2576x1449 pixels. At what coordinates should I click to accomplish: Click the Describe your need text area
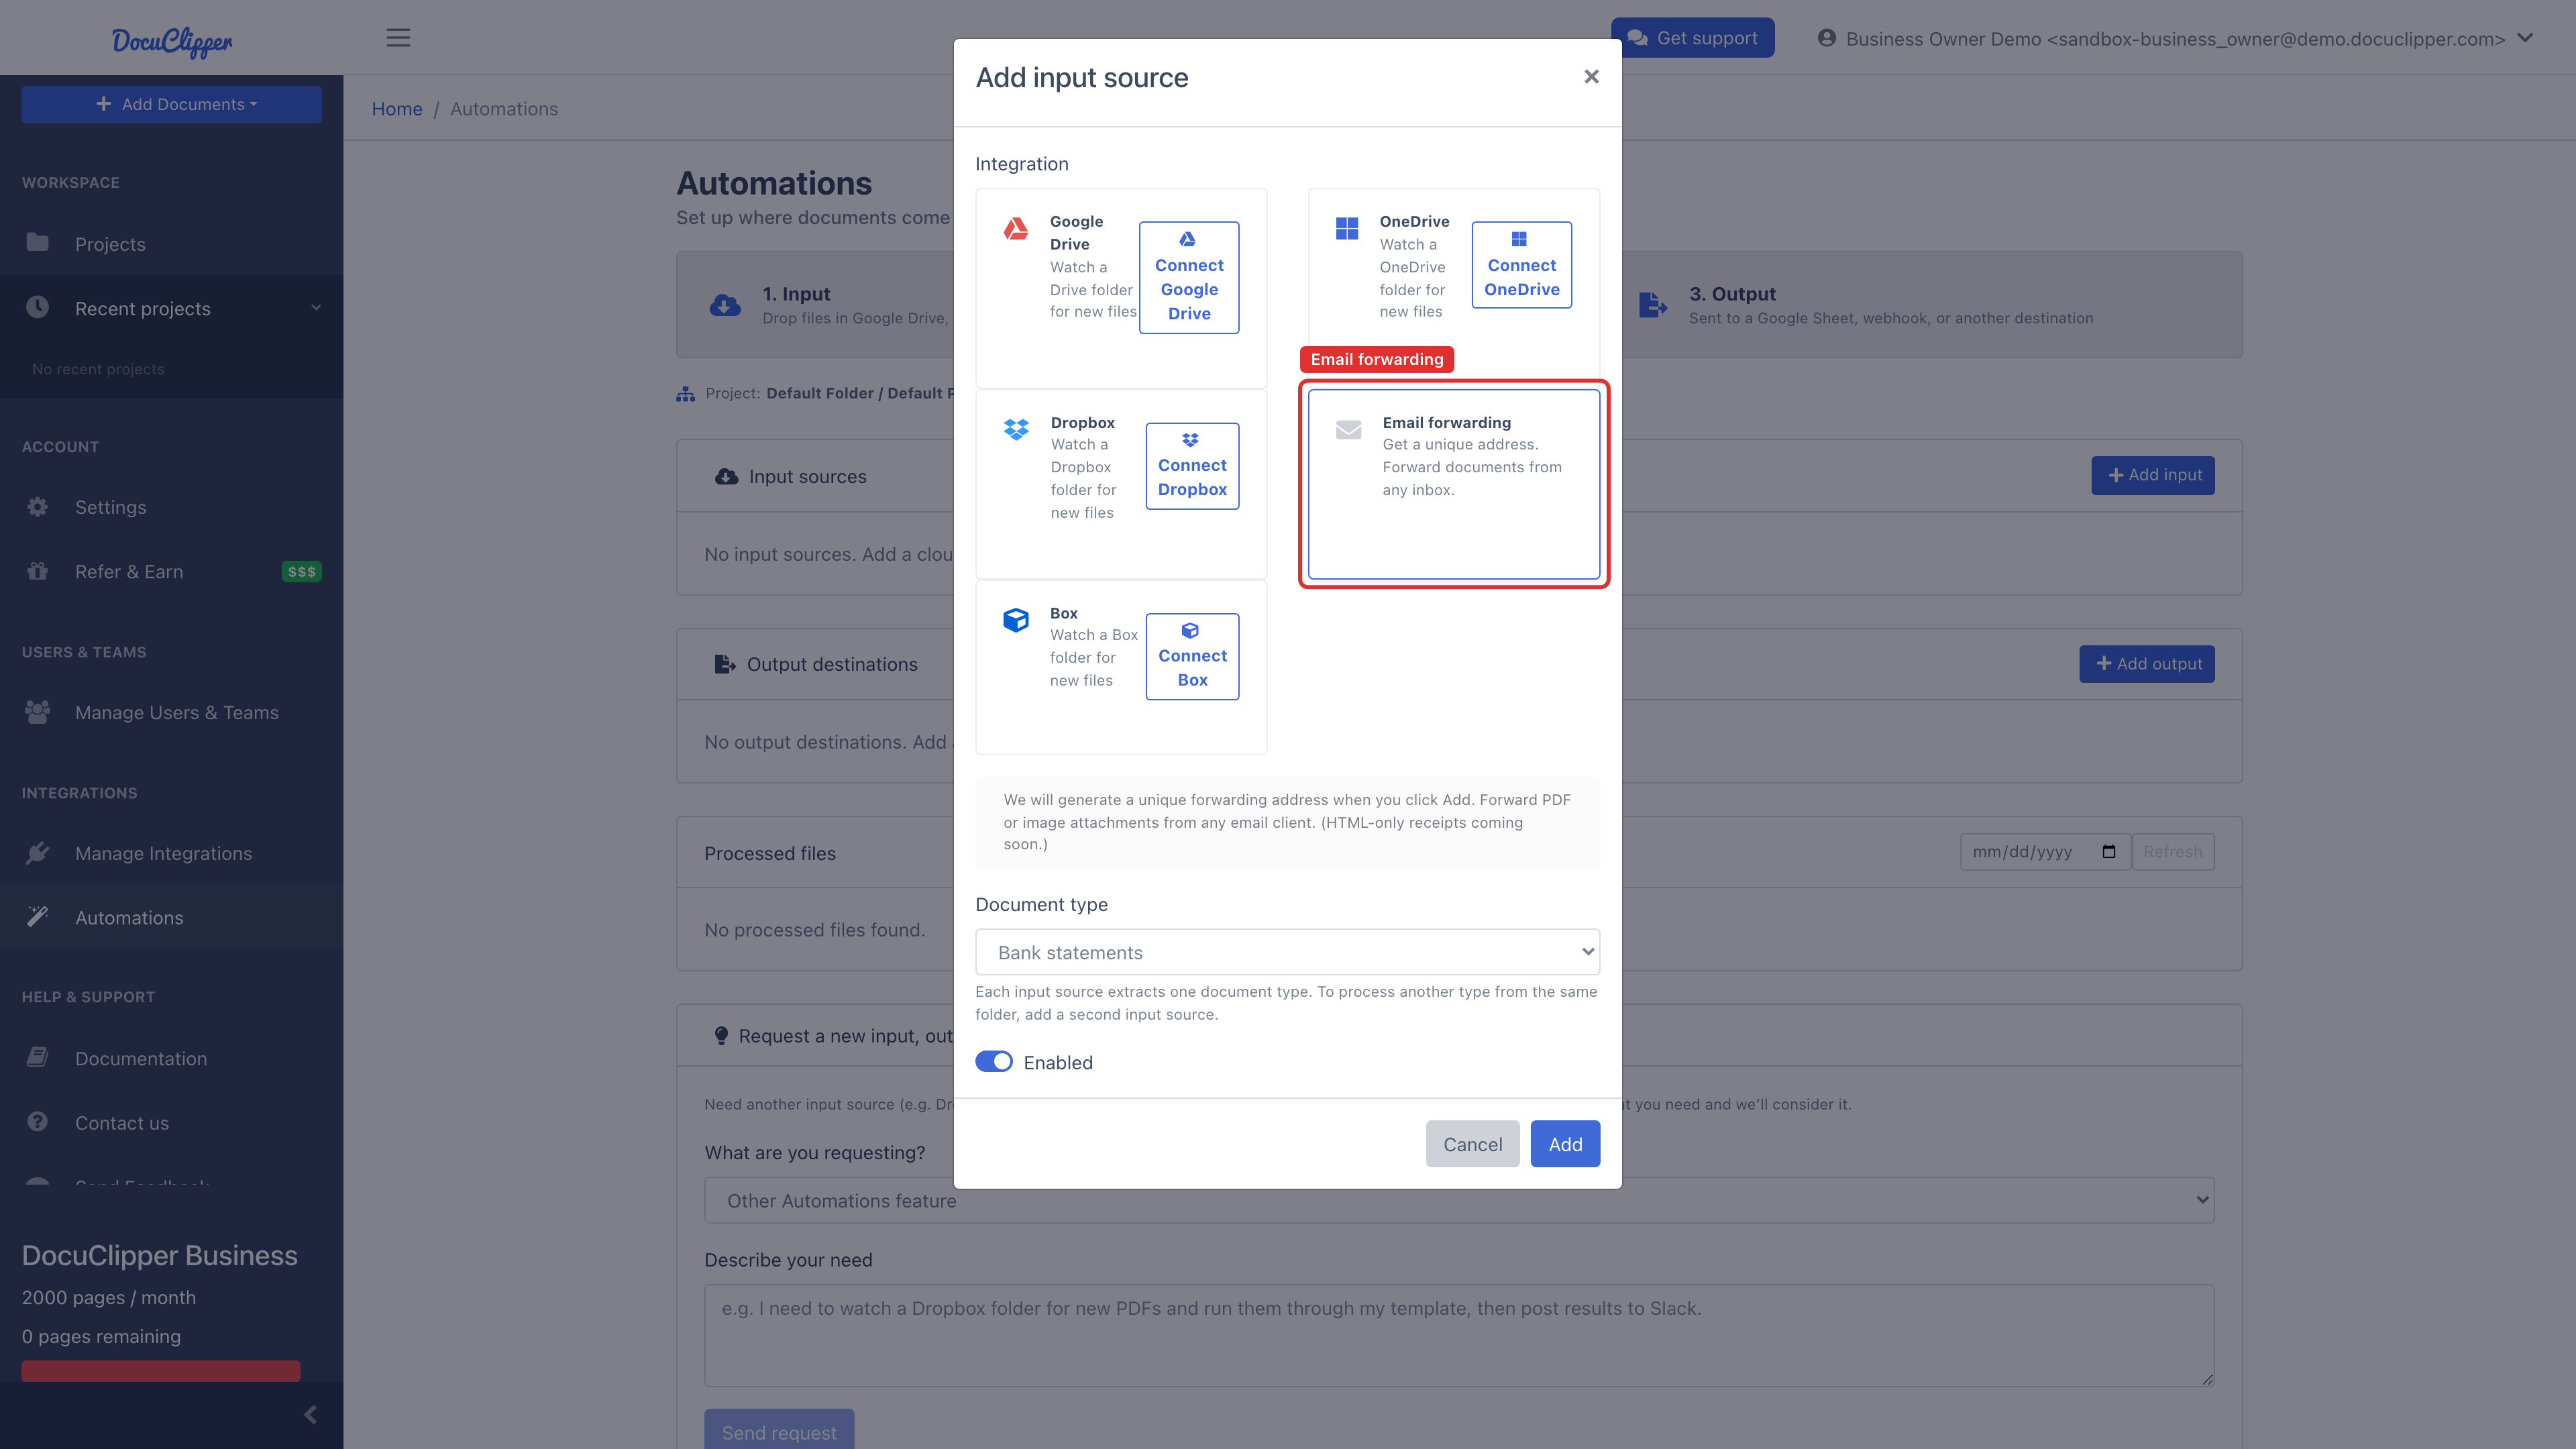click(x=1459, y=1335)
